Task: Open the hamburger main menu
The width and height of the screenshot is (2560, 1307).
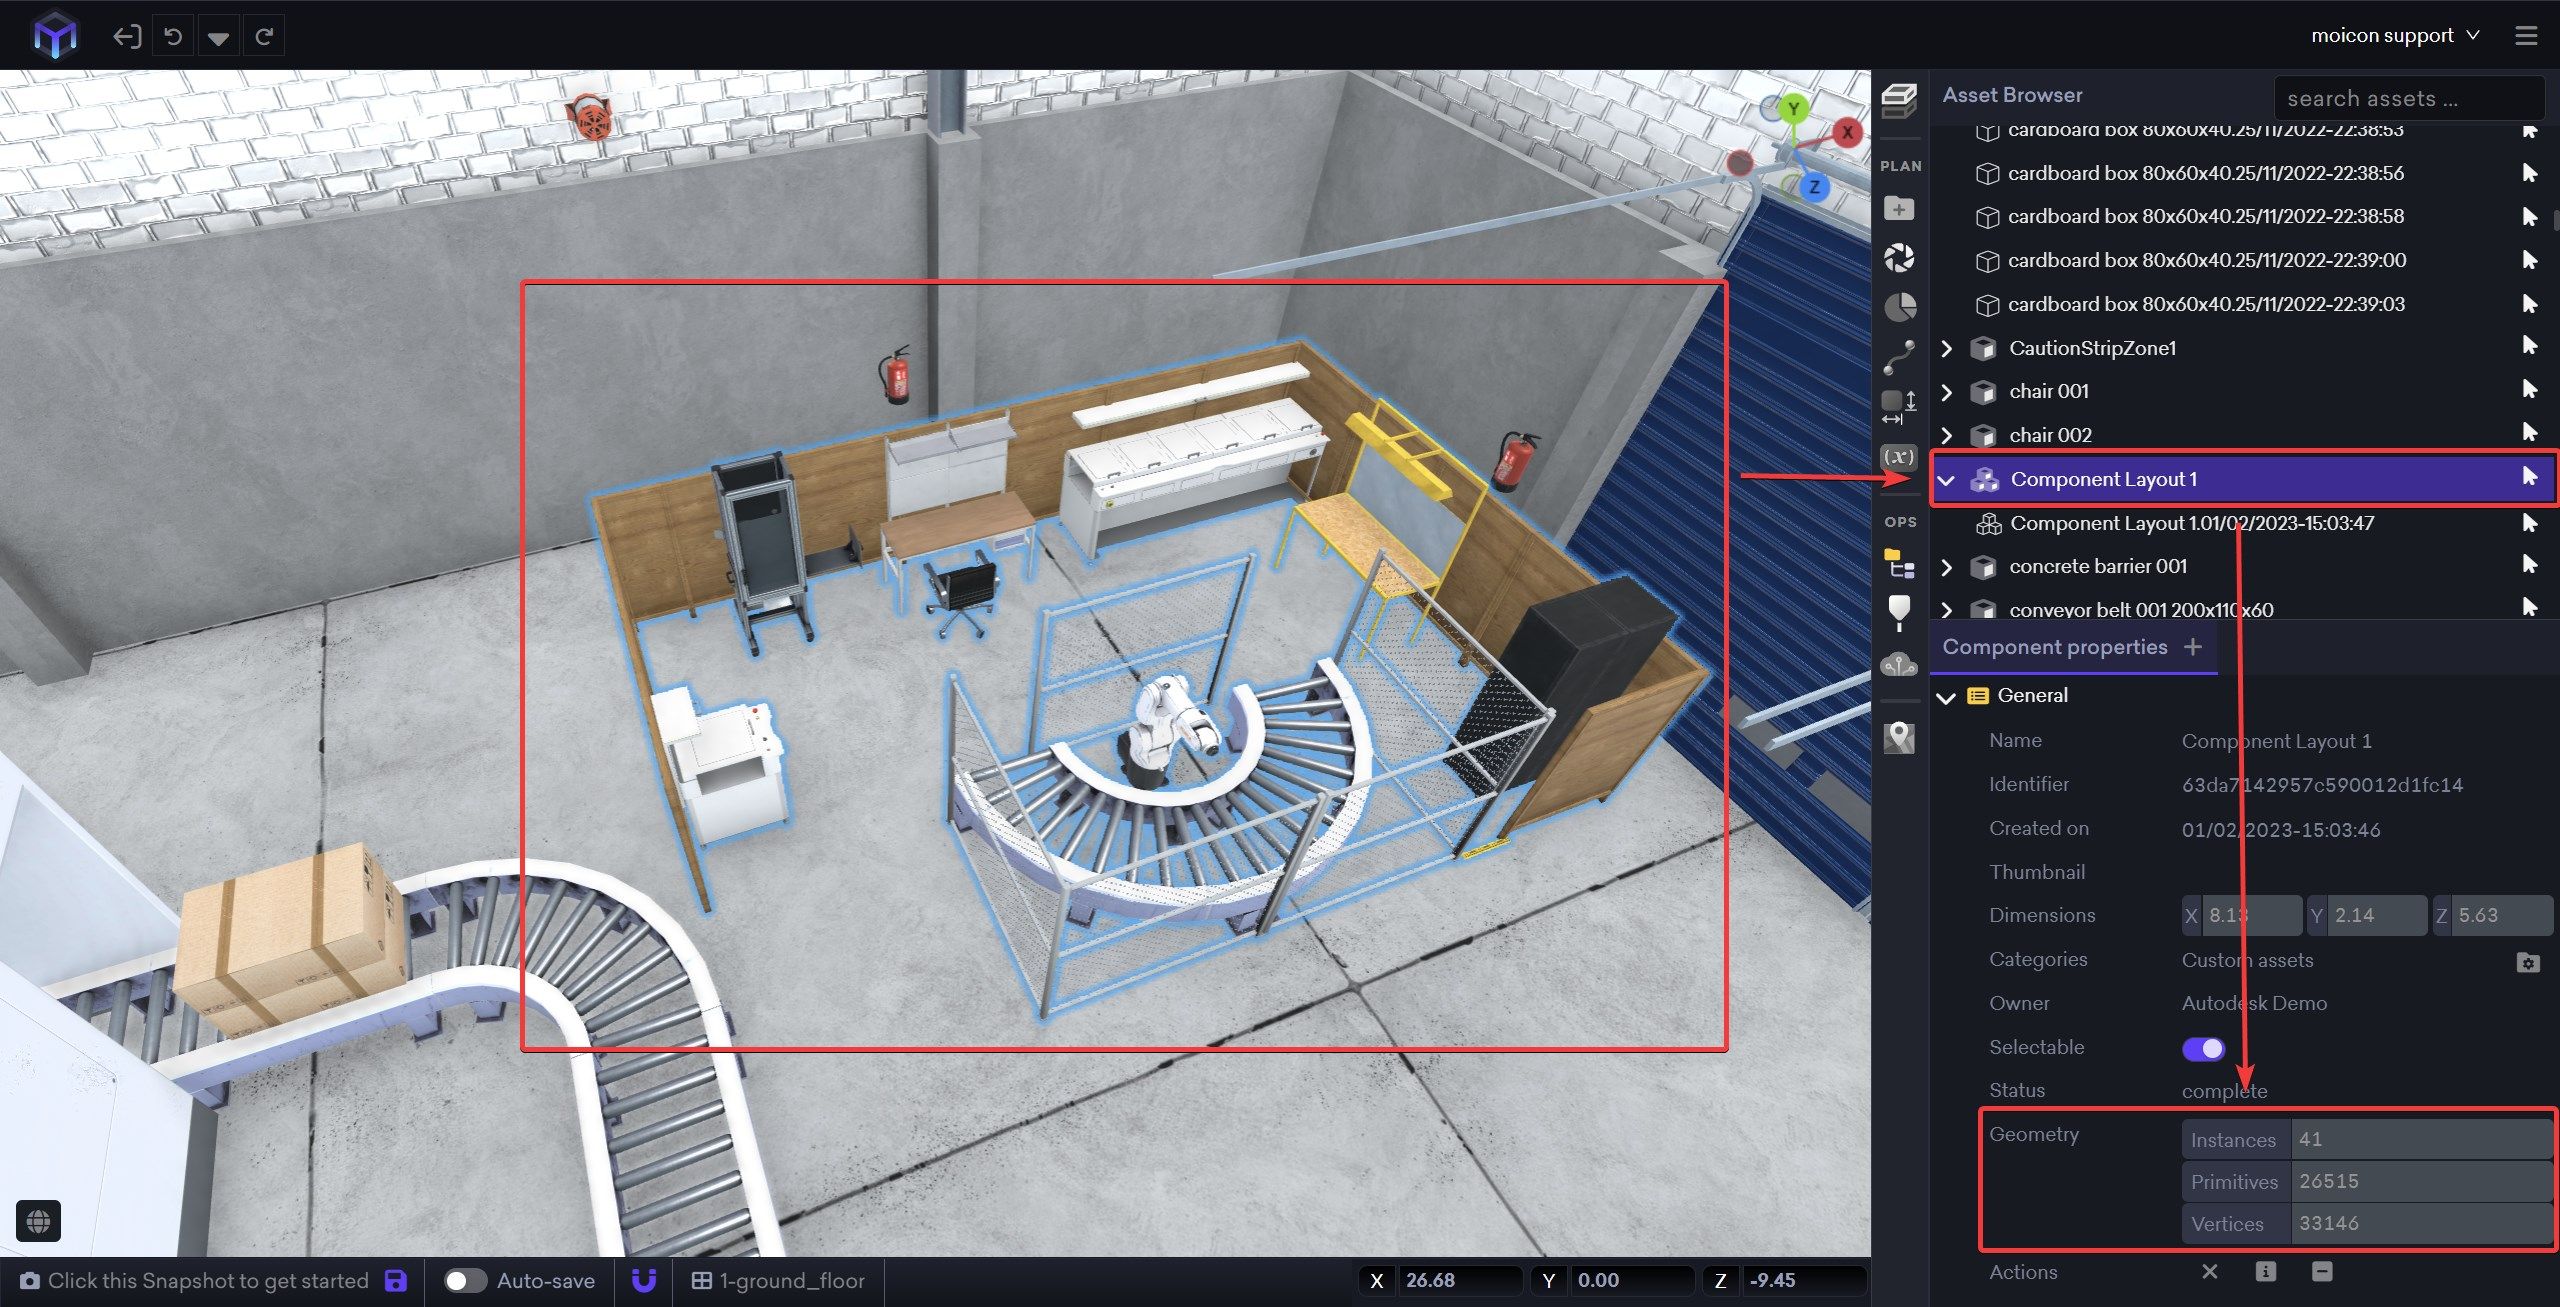Action: tap(2526, 35)
